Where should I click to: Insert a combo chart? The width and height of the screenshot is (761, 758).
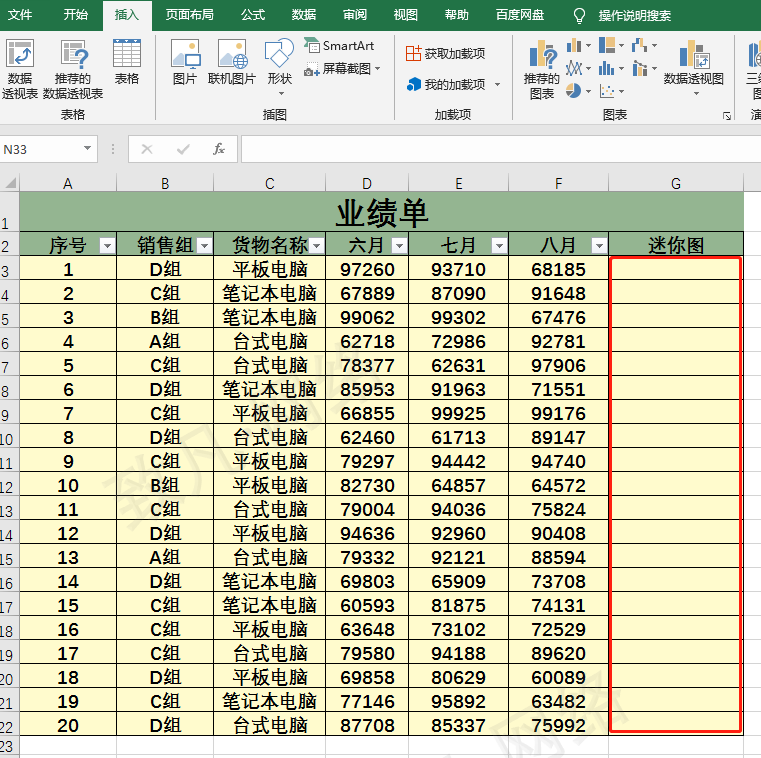coord(644,68)
